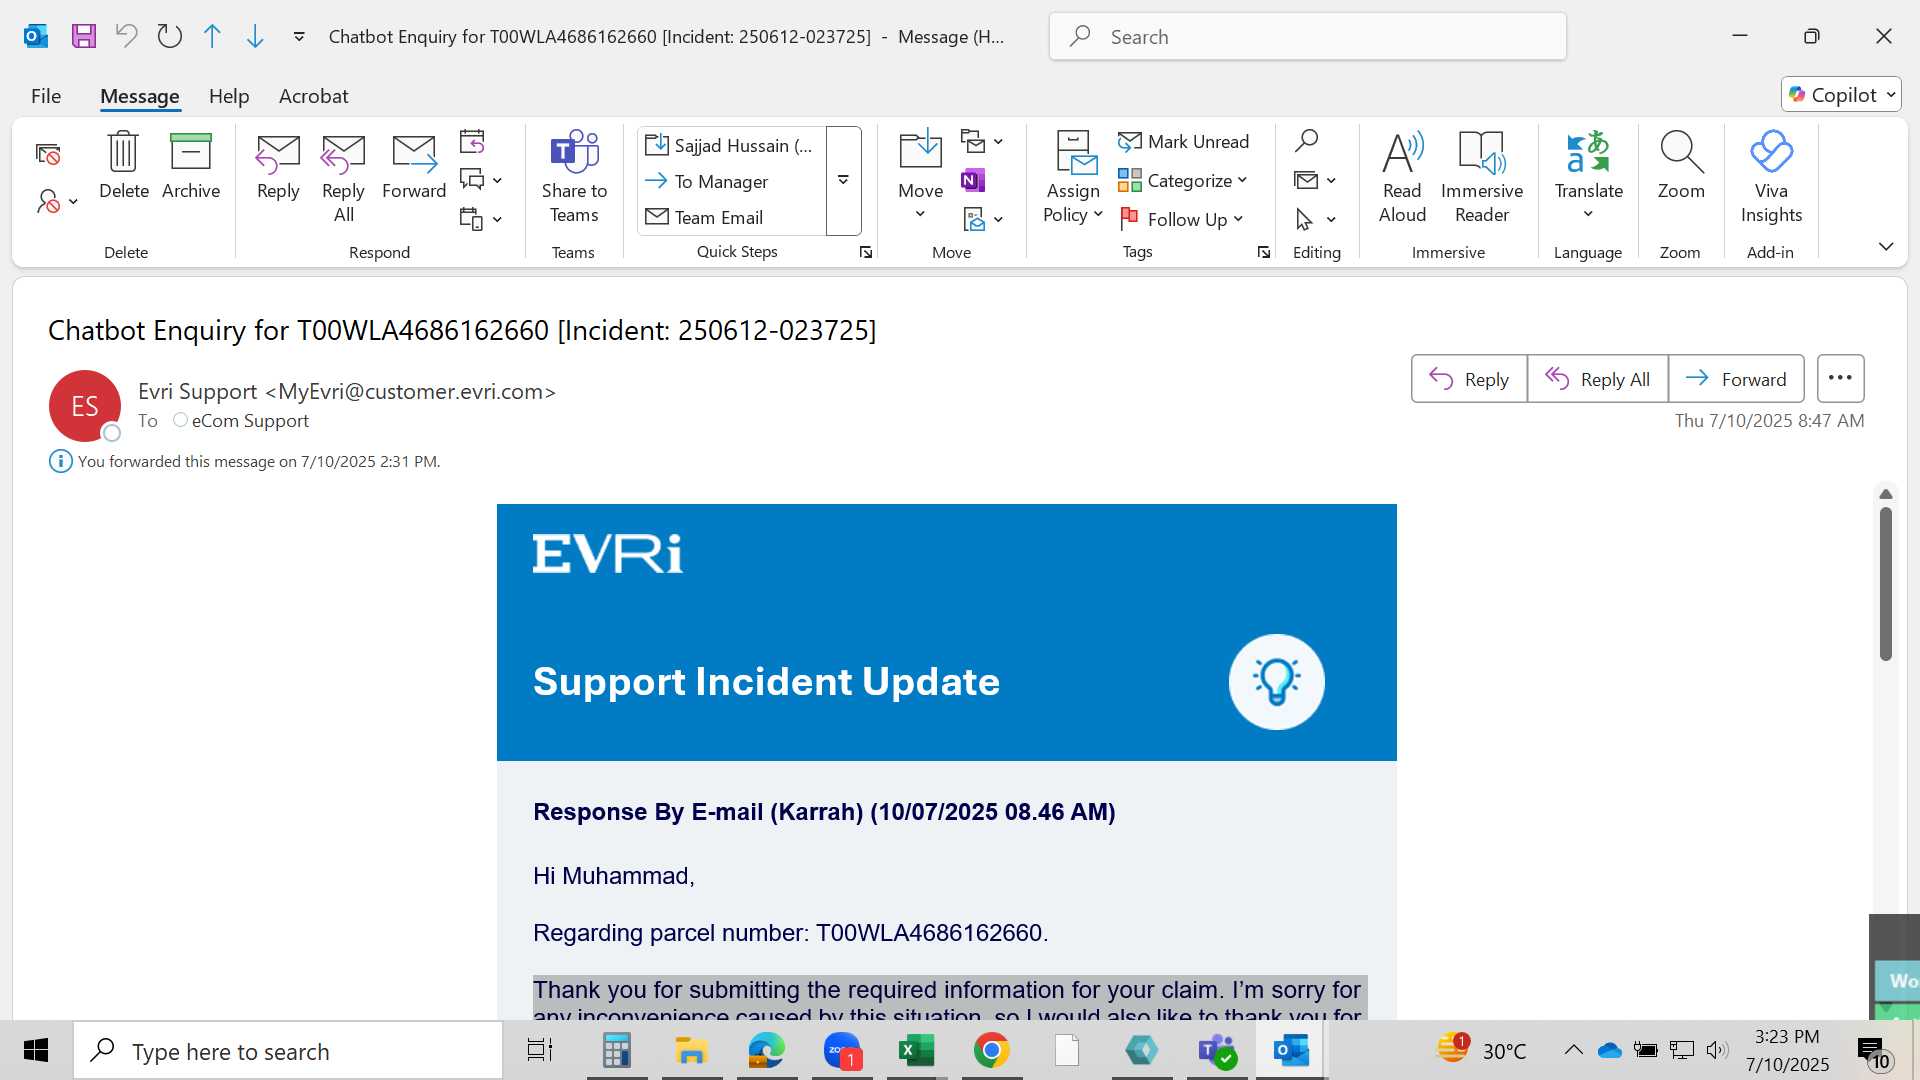Open the Acrobat tab

[313, 96]
